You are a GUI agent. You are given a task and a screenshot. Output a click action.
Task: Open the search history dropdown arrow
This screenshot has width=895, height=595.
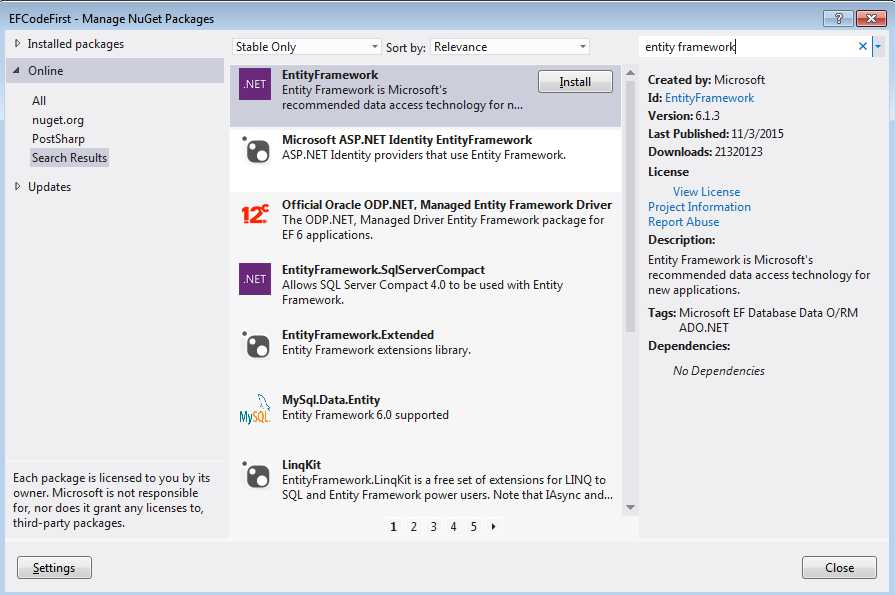878,47
